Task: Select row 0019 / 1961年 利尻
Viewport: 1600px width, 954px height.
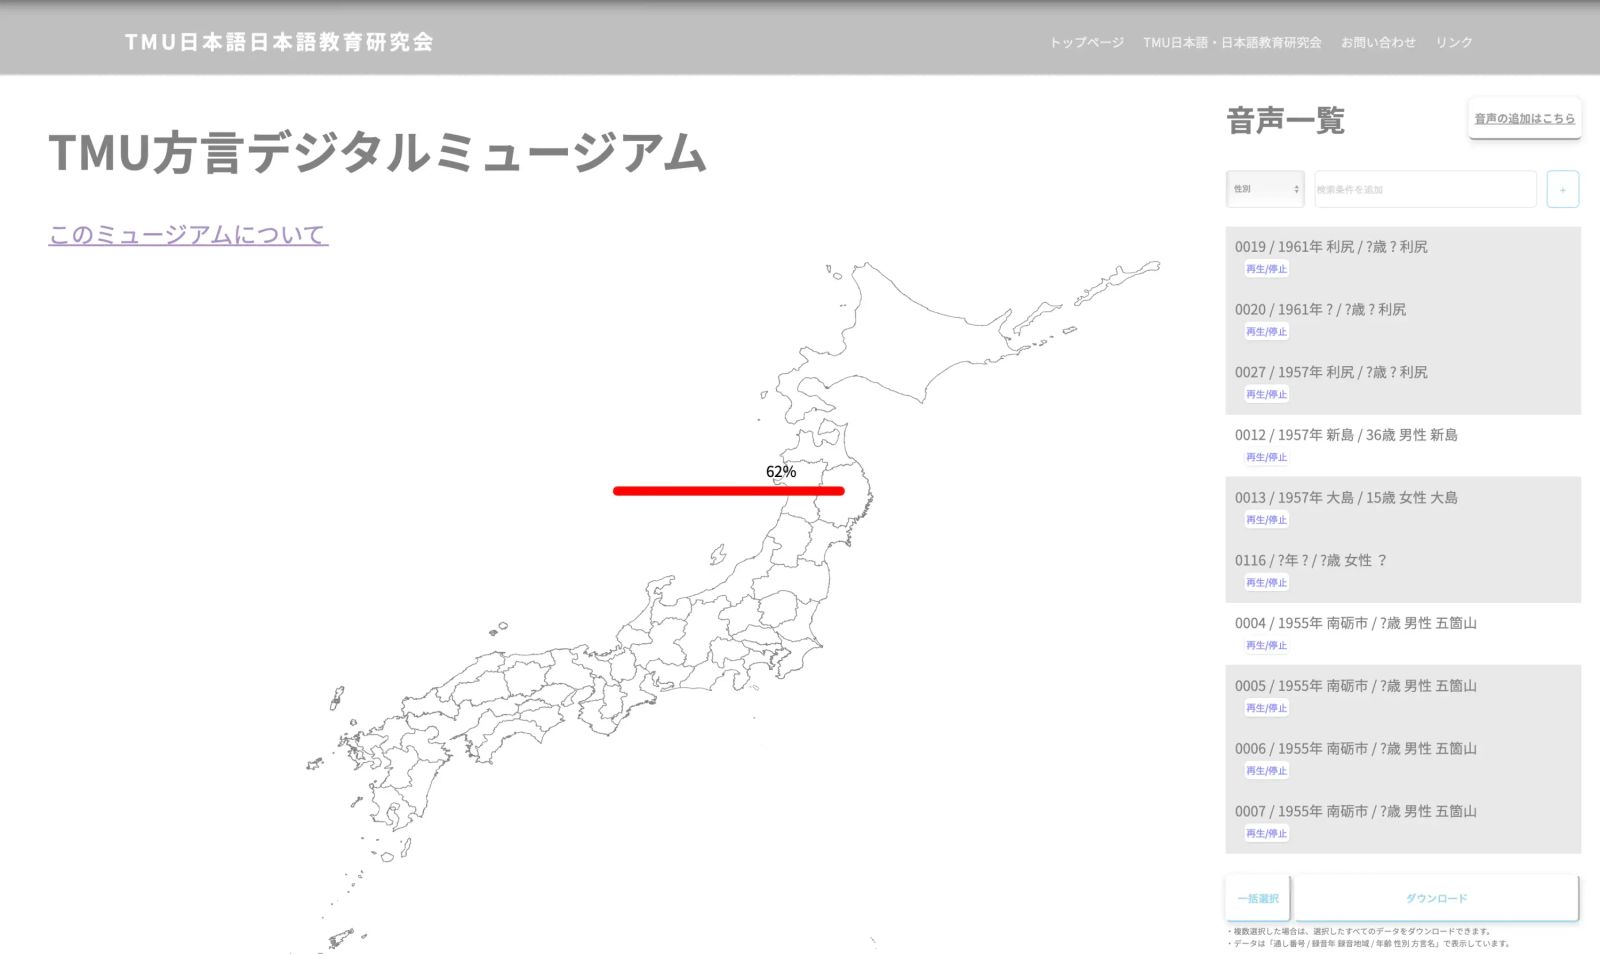Action: [1403, 258]
